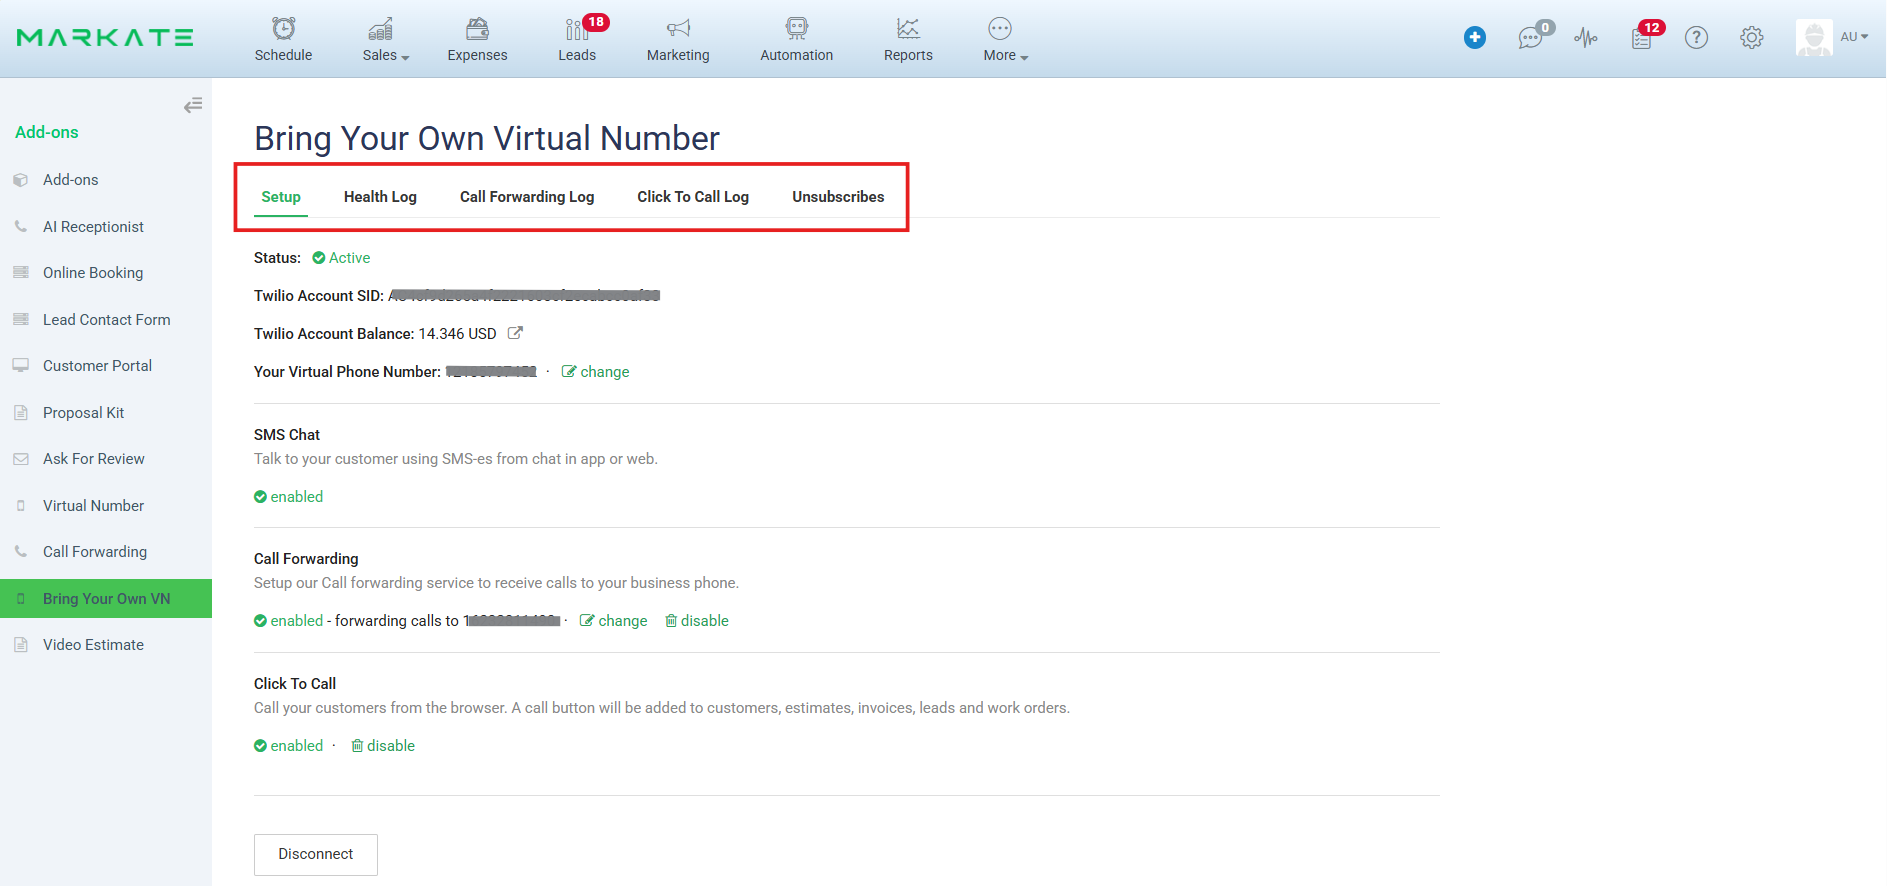Select Bring Your Own VN sidebar item
1887x886 pixels.
[106, 599]
